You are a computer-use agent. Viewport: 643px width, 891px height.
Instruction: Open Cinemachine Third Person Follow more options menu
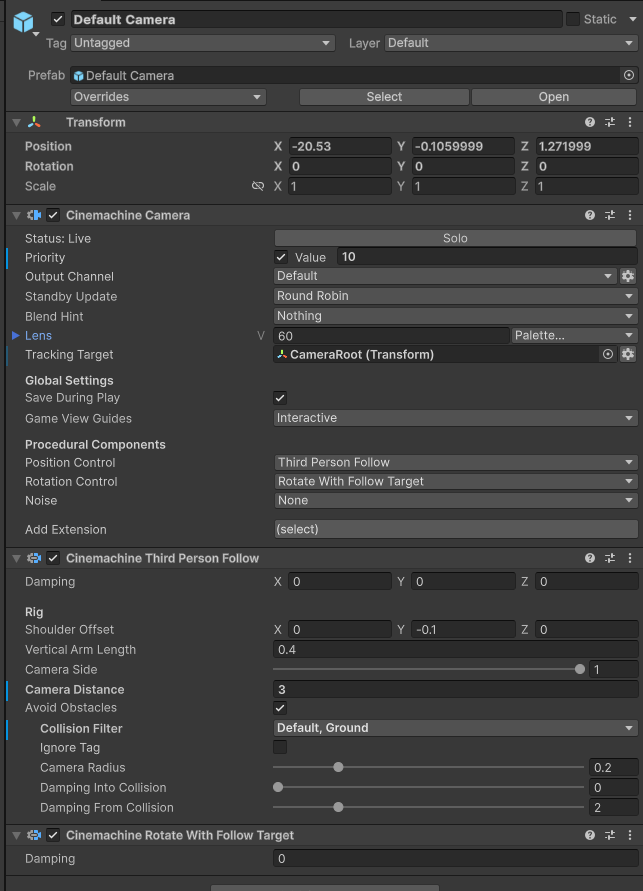click(630, 558)
